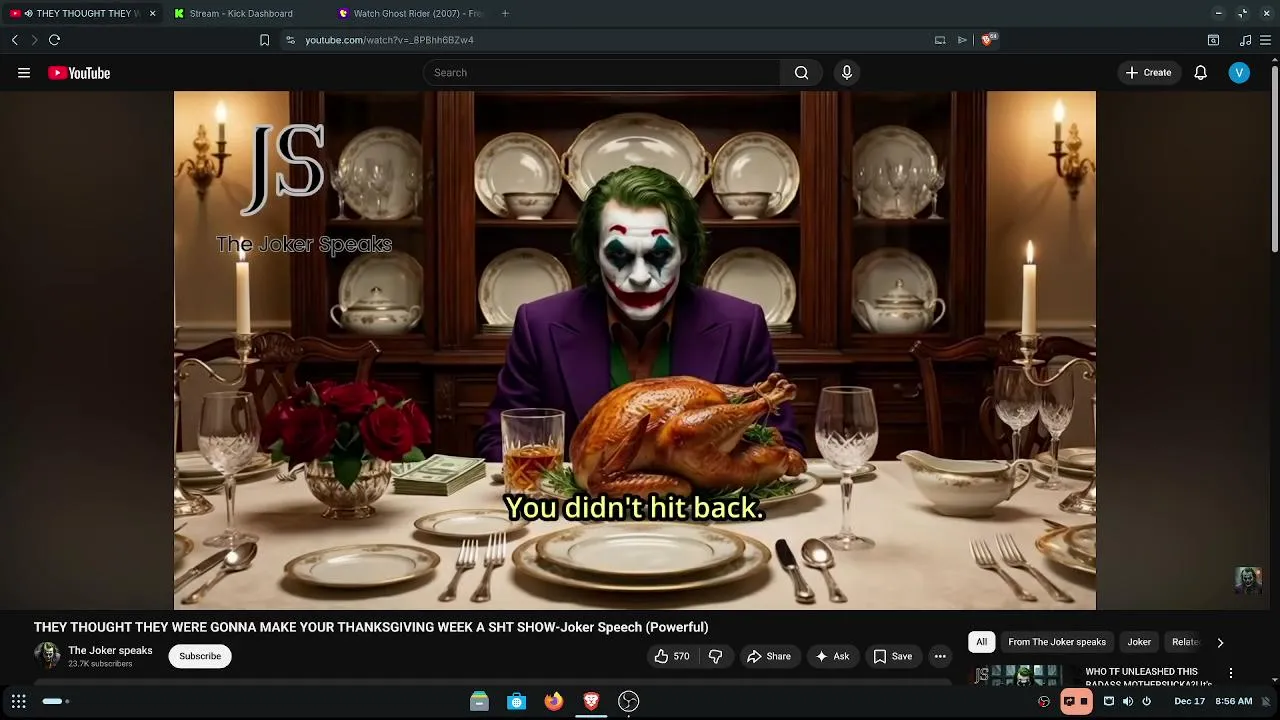Bookmark this page icon
The width and height of the screenshot is (1280, 720).
tap(264, 40)
